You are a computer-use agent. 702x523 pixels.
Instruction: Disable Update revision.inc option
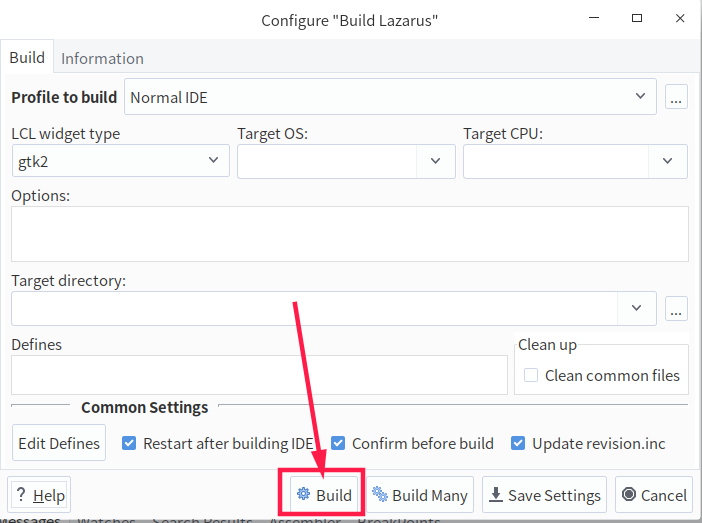tap(518, 443)
